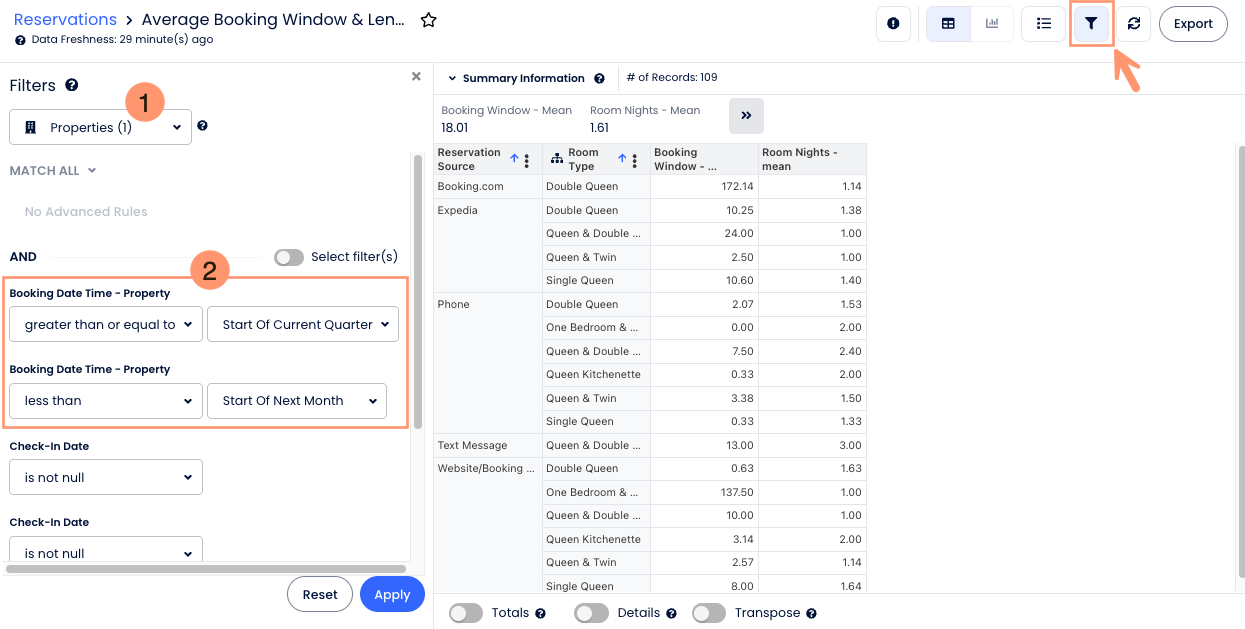Click the filter funnel icon in toolbar
The height and width of the screenshot is (629, 1245).
1091,24
